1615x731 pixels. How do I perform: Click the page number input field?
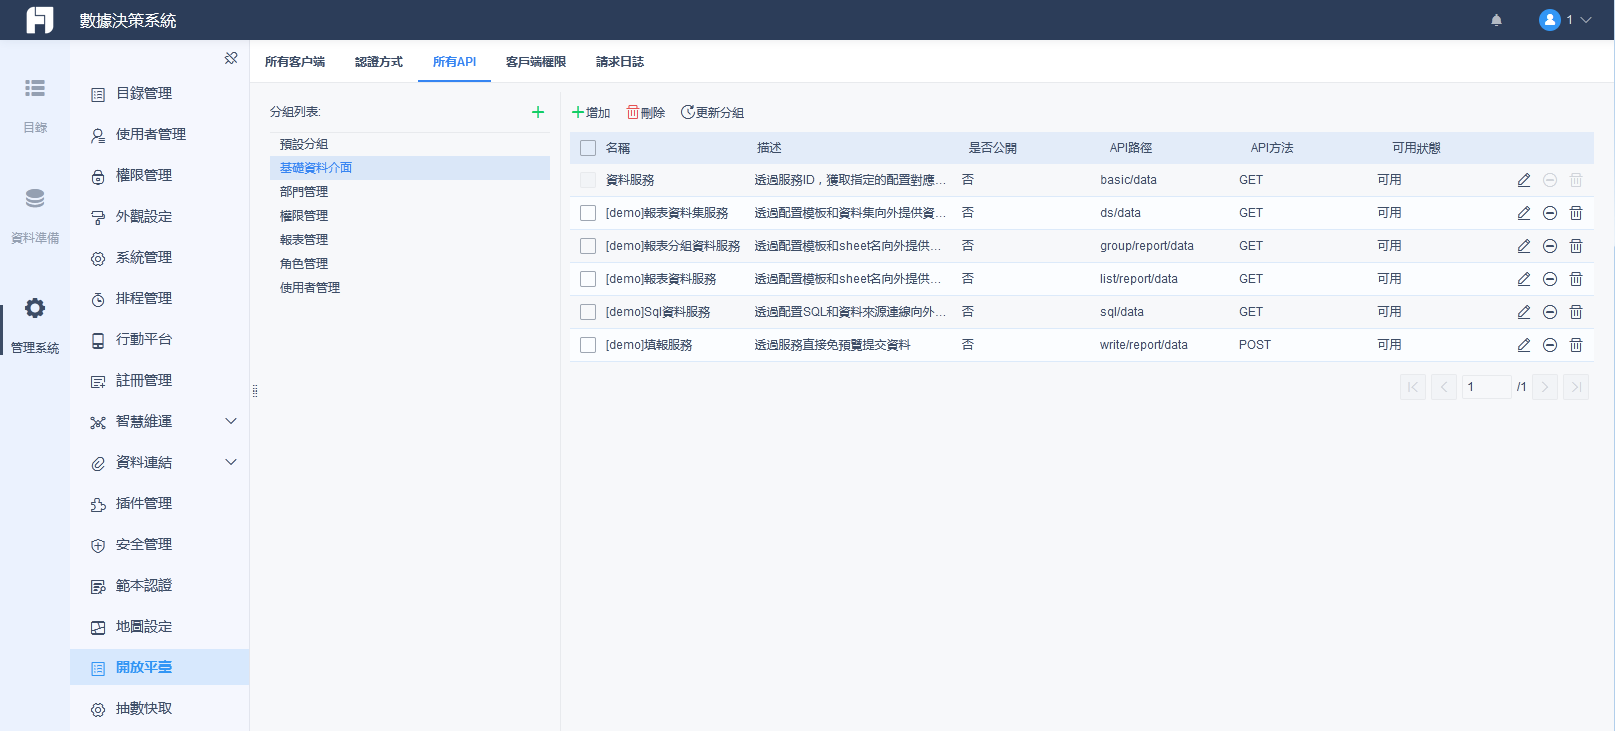[x=1487, y=387]
